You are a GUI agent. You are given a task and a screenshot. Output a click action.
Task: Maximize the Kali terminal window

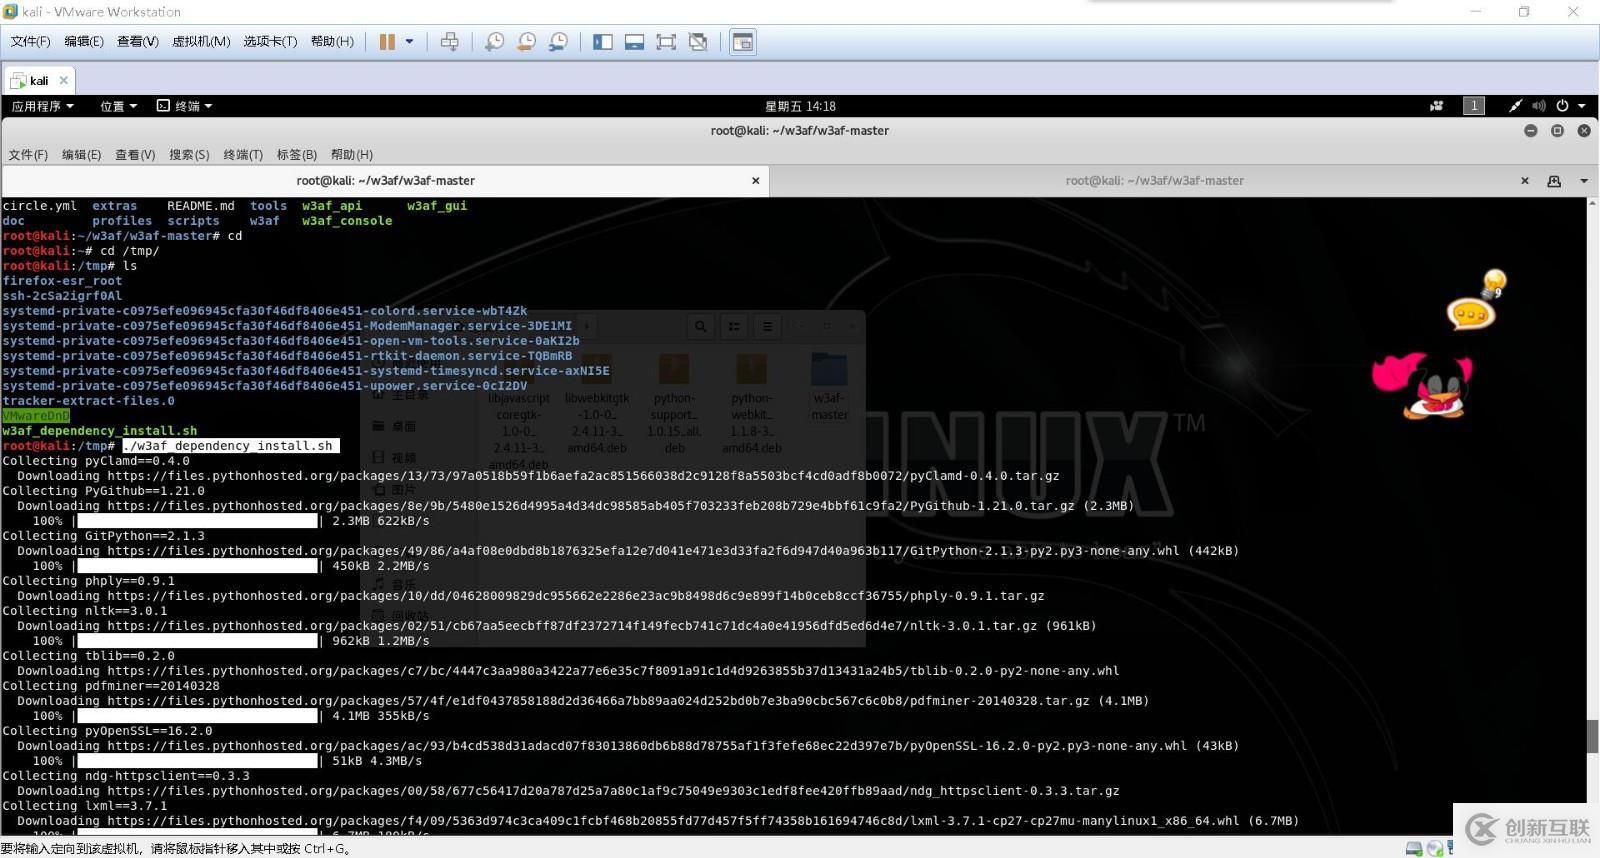coord(1557,131)
